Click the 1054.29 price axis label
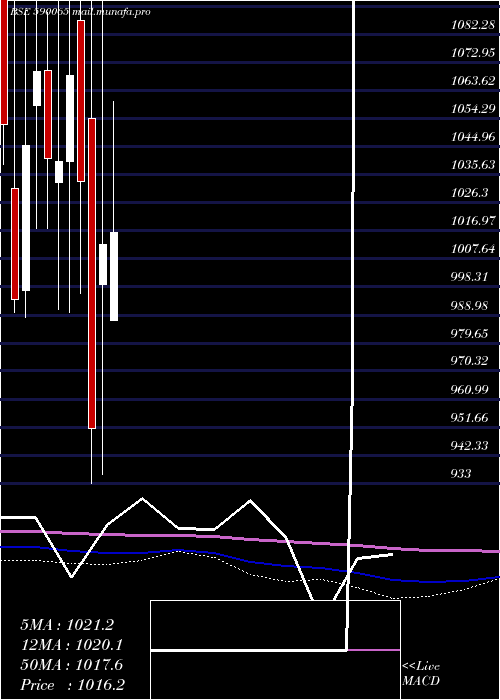Screen dimensions: 500x700 (x=473, y=109)
